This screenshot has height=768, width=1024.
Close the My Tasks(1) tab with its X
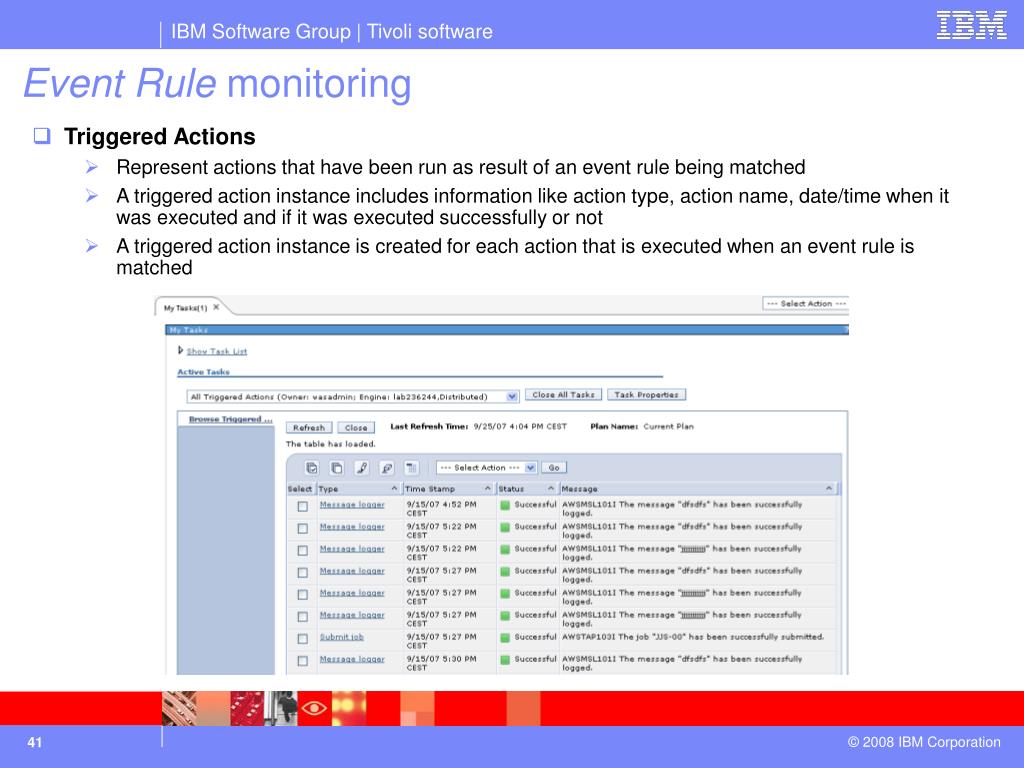(x=216, y=307)
